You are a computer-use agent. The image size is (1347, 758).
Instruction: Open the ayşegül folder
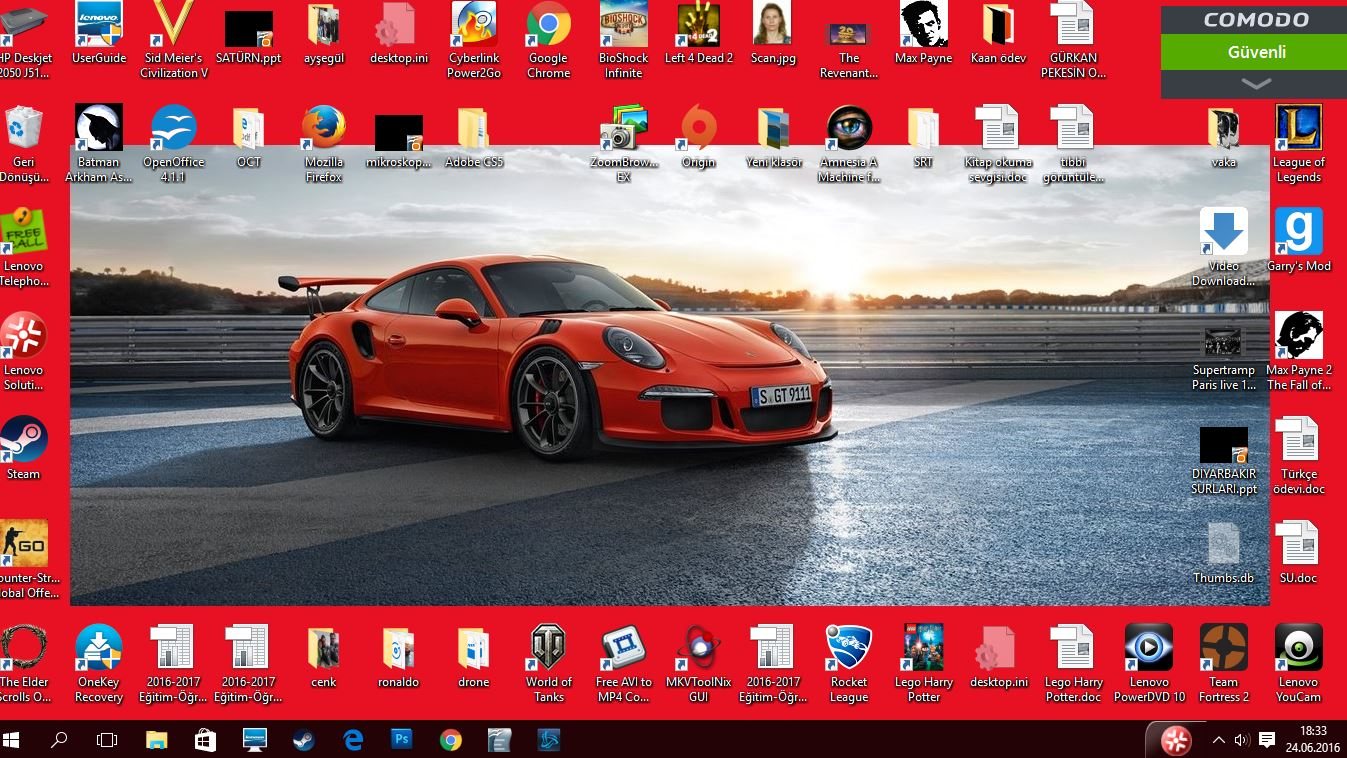[x=324, y=34]
